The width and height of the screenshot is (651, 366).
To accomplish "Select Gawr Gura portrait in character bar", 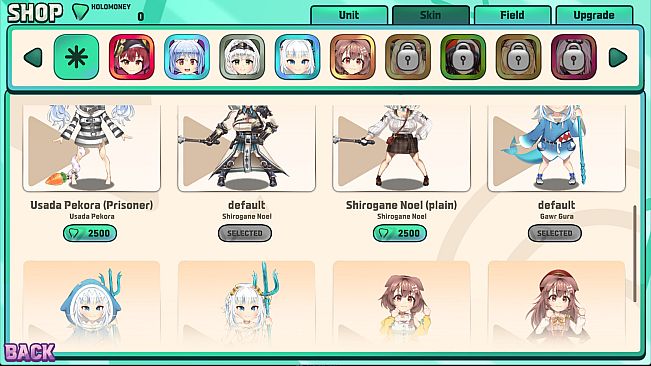I will tap(297, 57).
